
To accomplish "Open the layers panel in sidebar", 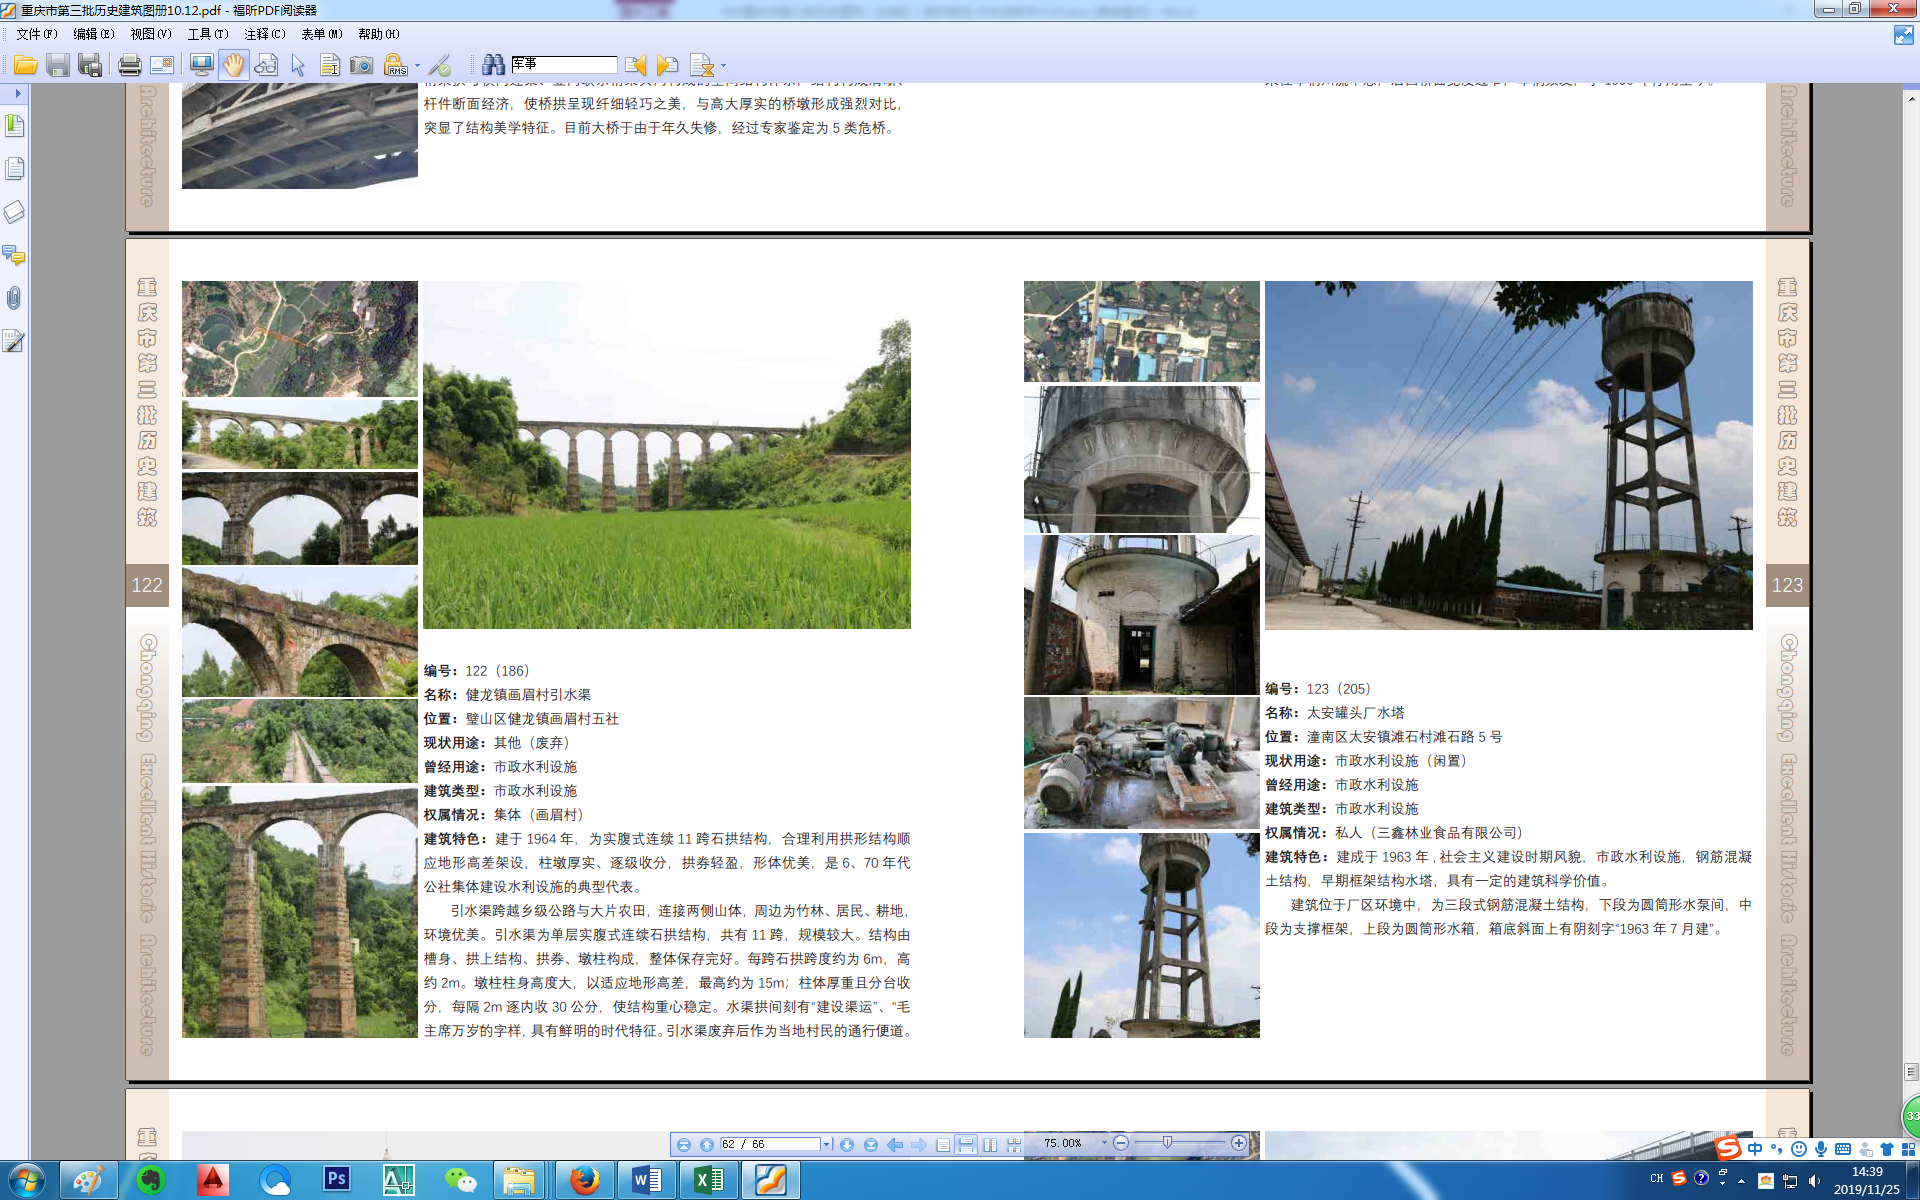I will [15, 212].
